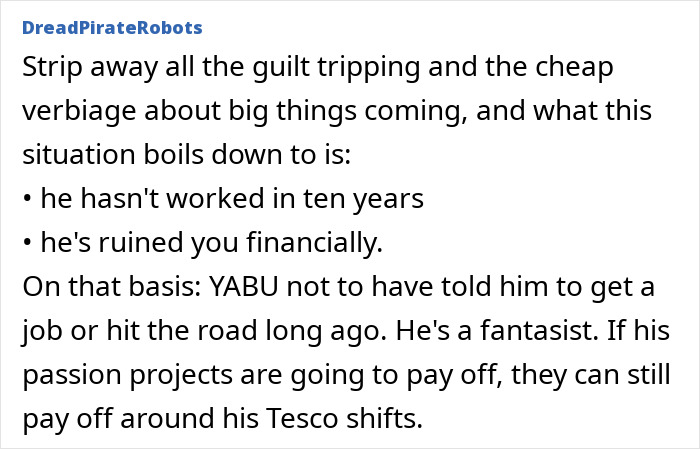
Task: Open the DreadPirateRobots user profile link
Action: (112, 28)
